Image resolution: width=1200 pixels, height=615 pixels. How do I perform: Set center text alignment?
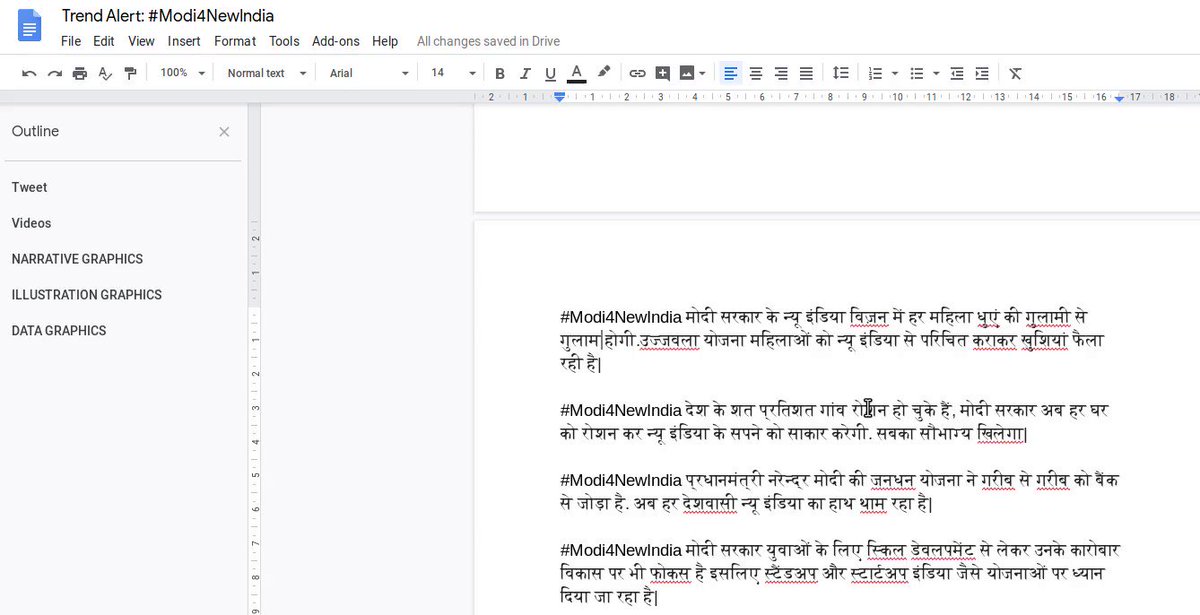(756, 73)
